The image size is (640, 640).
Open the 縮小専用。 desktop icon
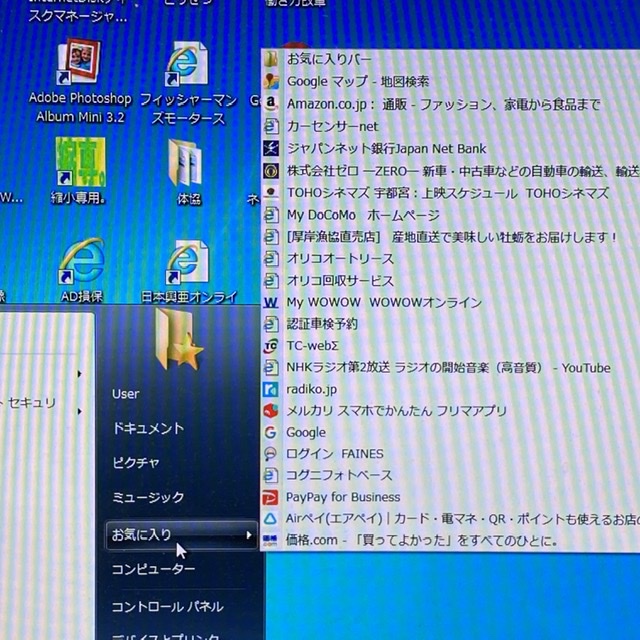(77, 162)
